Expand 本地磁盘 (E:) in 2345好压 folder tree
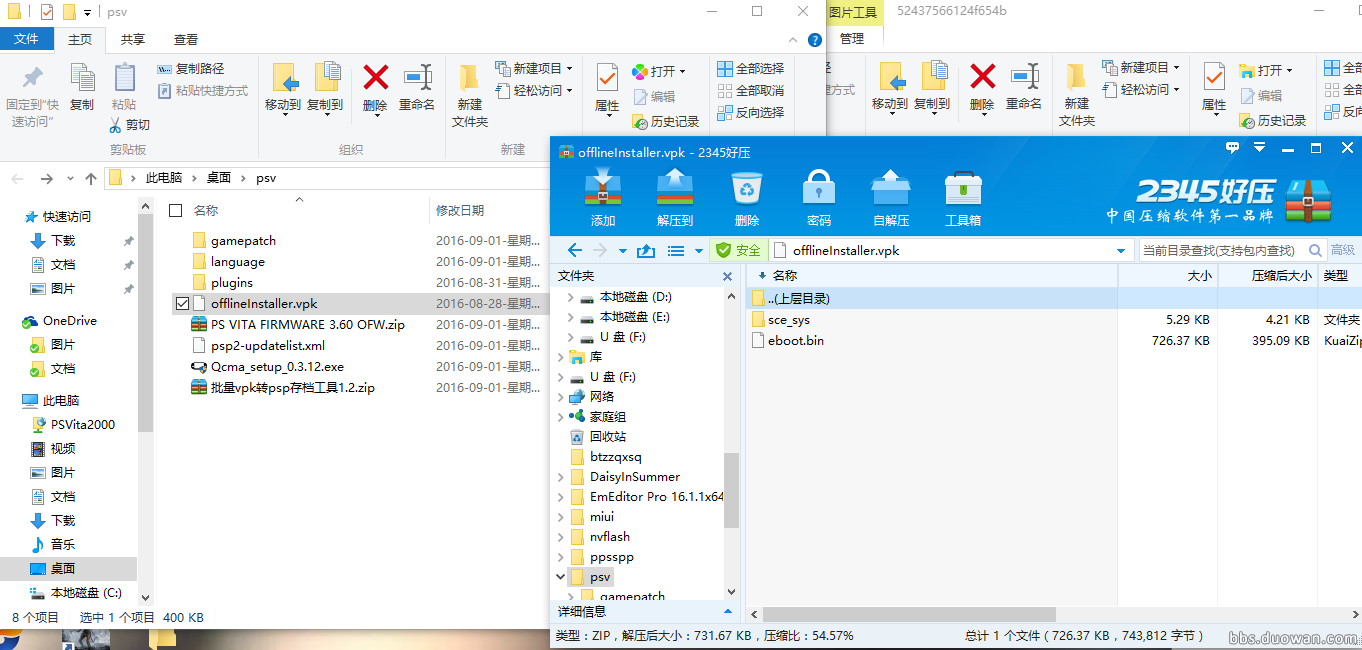The image size is (1362, 650). 571,317
